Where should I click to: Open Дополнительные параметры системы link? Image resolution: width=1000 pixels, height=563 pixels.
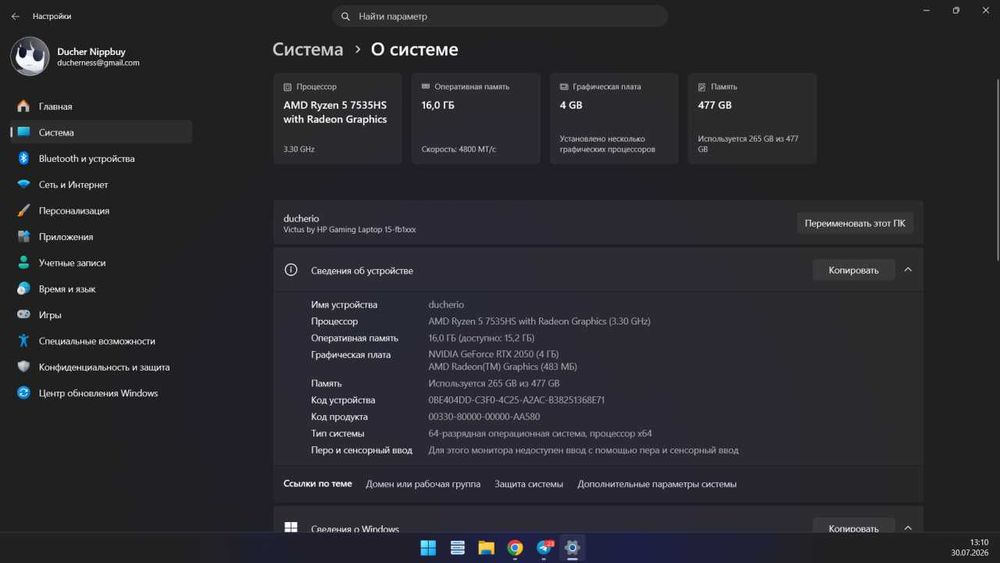tap(657, 484)
